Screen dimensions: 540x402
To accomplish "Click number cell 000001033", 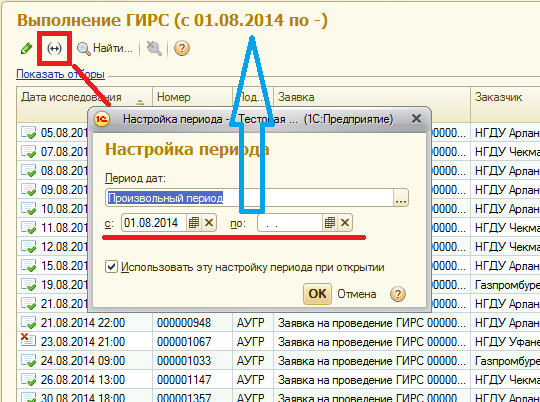I will tap(192, 361).
